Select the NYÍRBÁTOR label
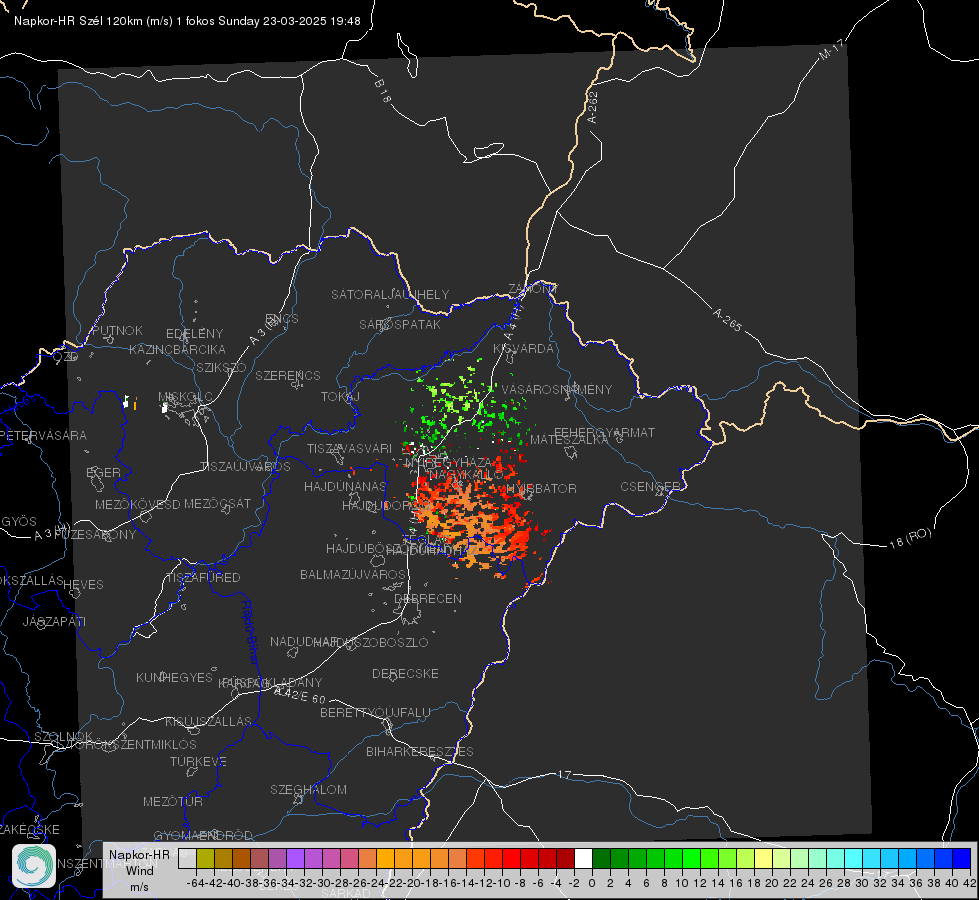Image resolution: width=979 pixels, height=900 pixels. click(541, 488)
